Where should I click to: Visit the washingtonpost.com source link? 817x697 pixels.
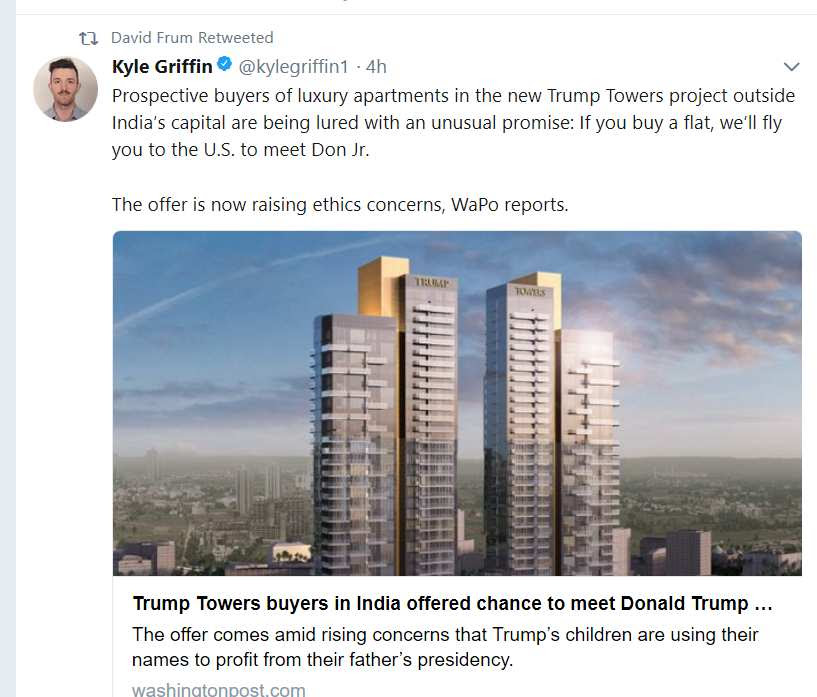point(218,689)
